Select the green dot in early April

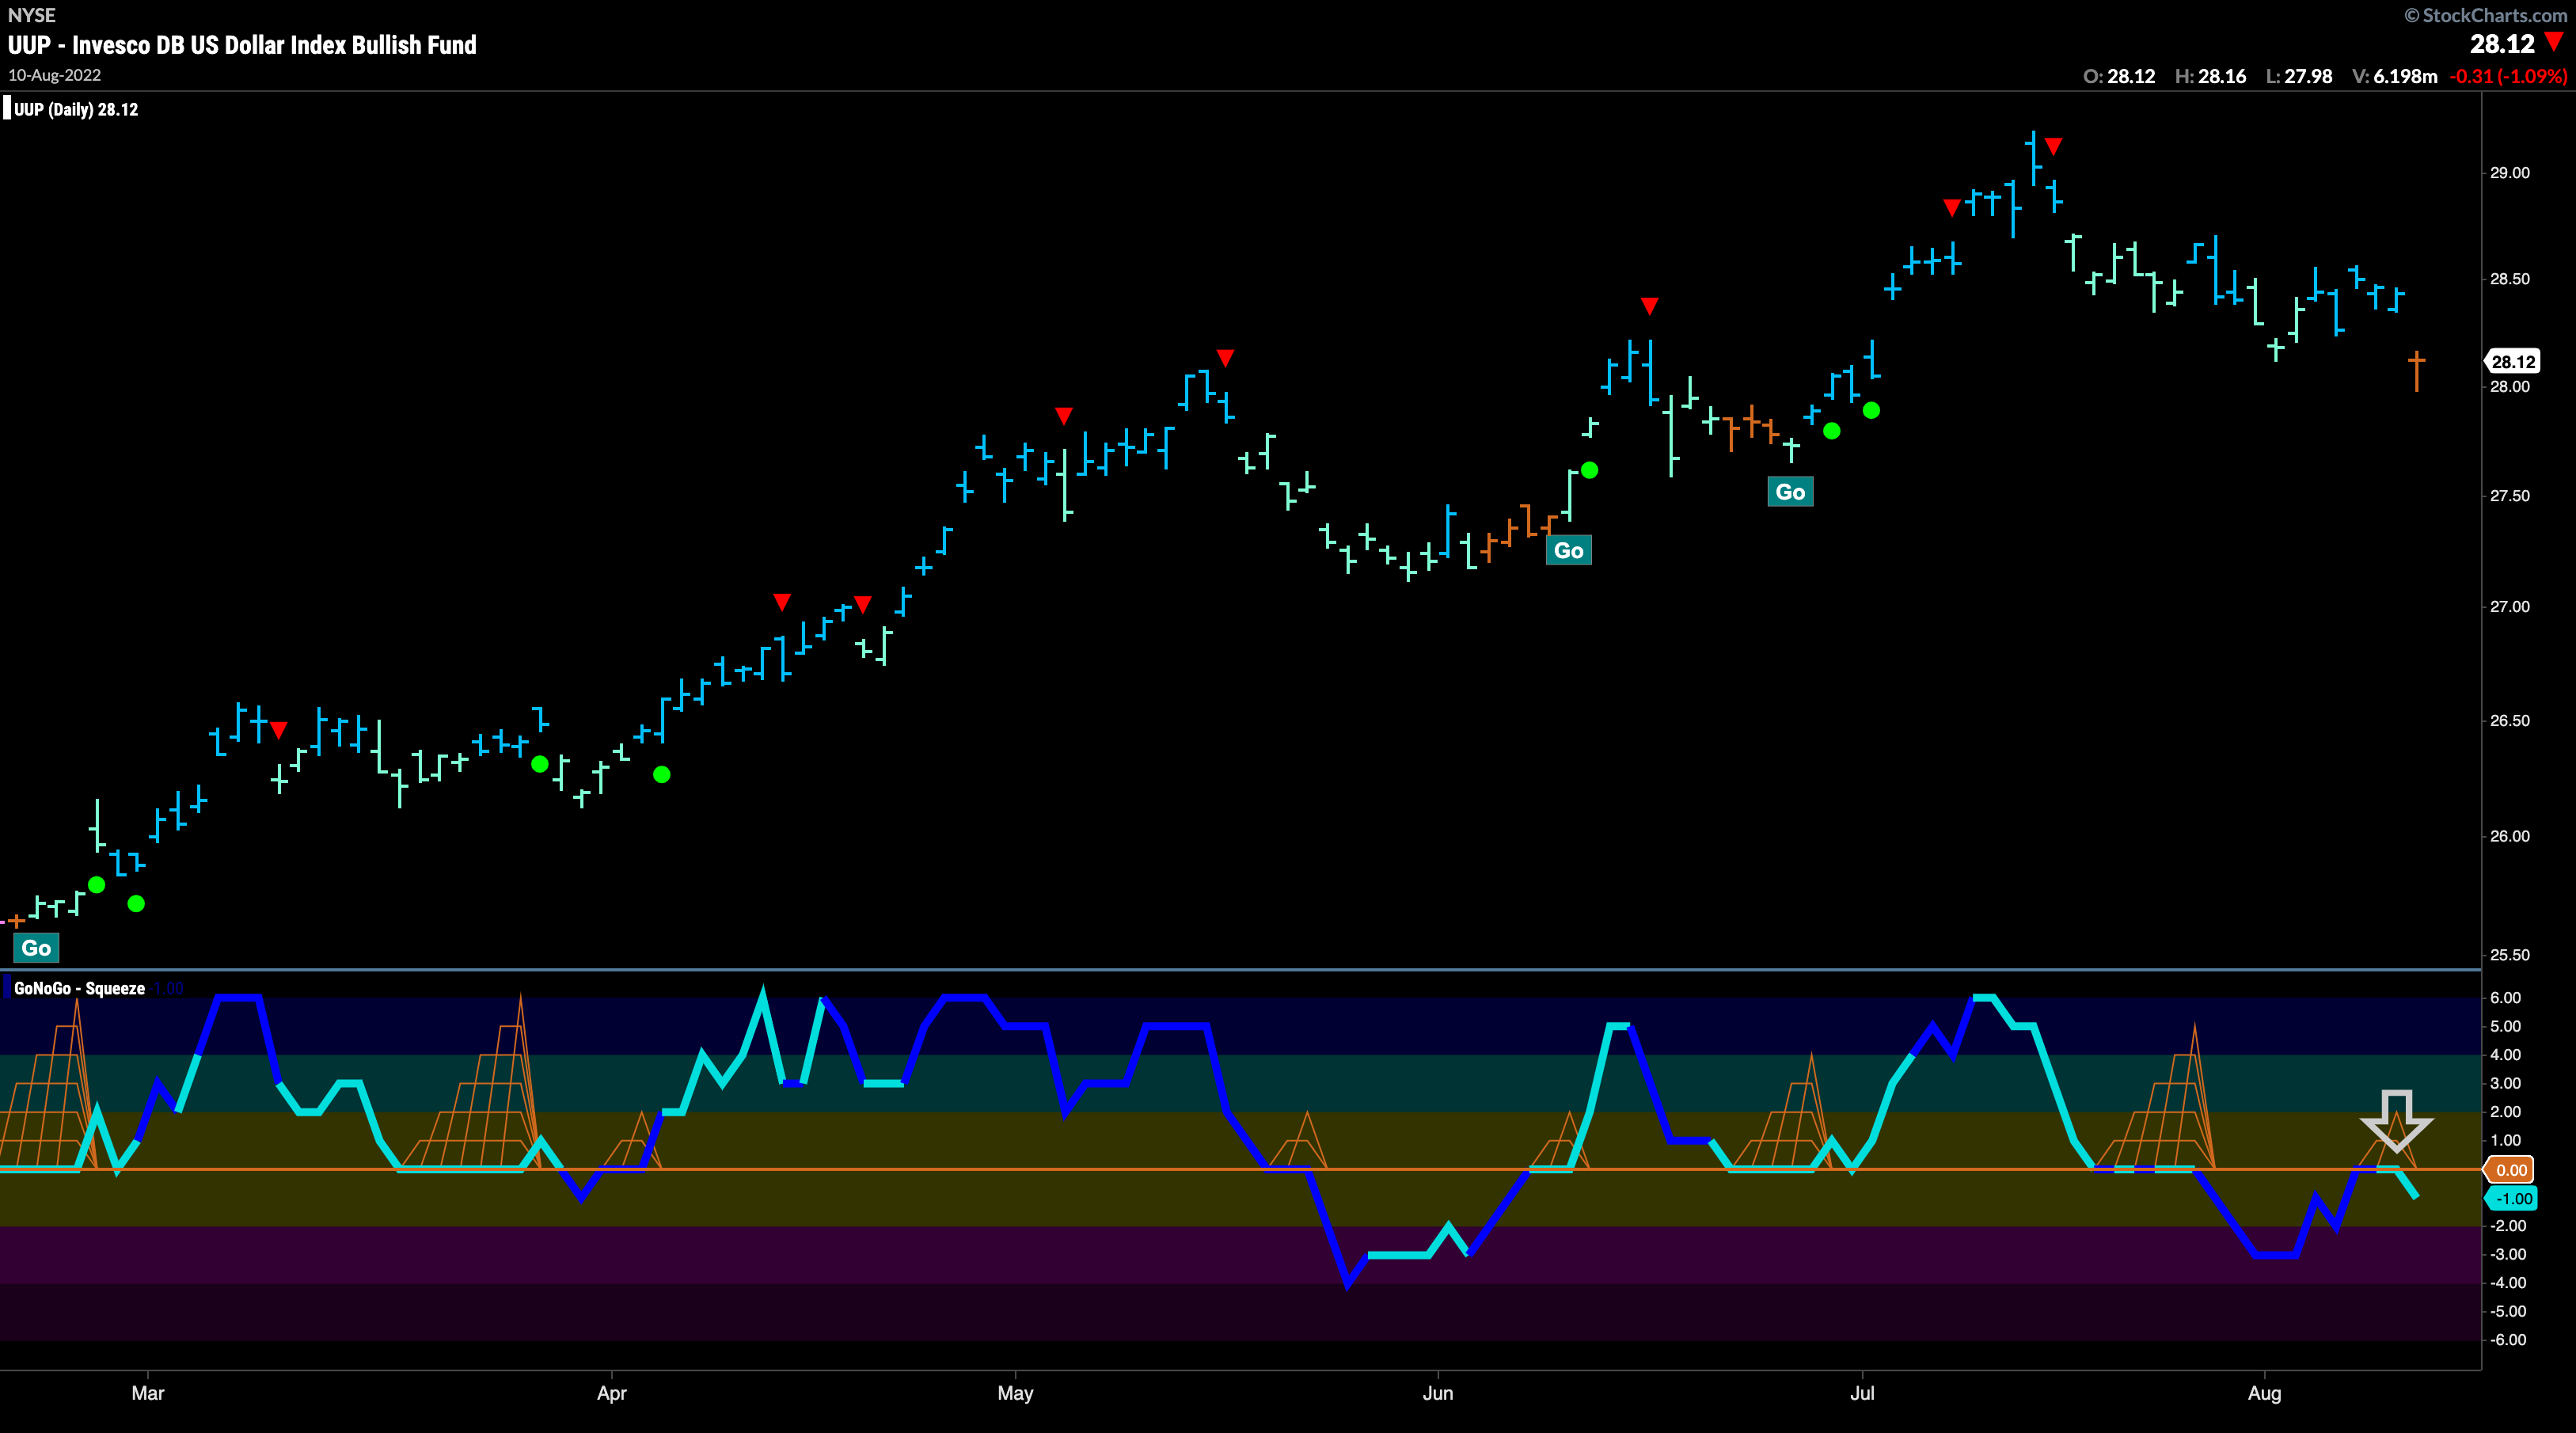662,774
